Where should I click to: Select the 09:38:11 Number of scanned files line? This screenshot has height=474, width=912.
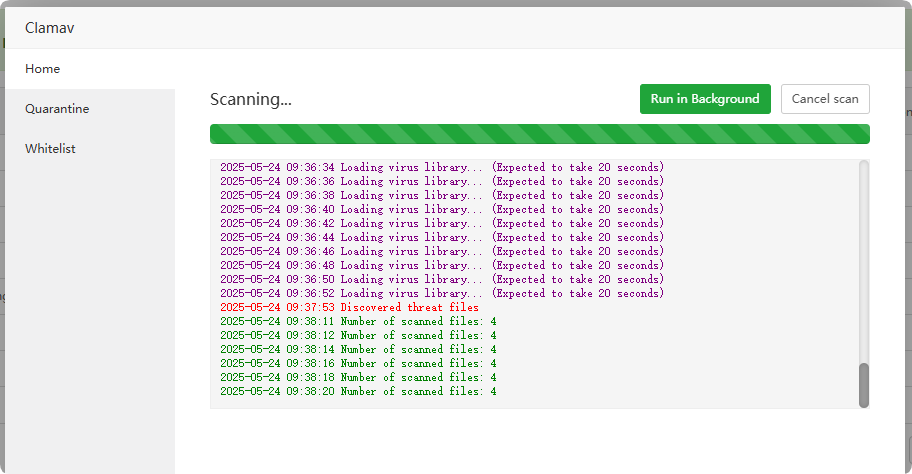point(358,321)
